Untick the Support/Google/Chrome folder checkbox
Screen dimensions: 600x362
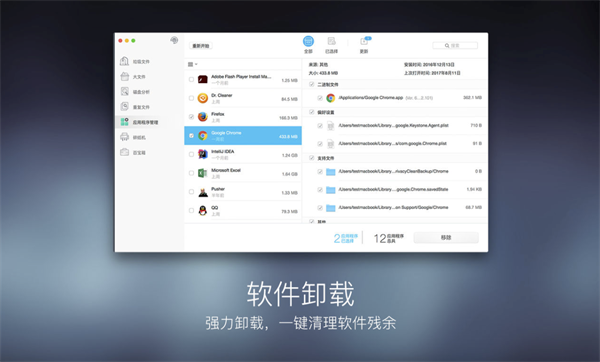(320, 208)
